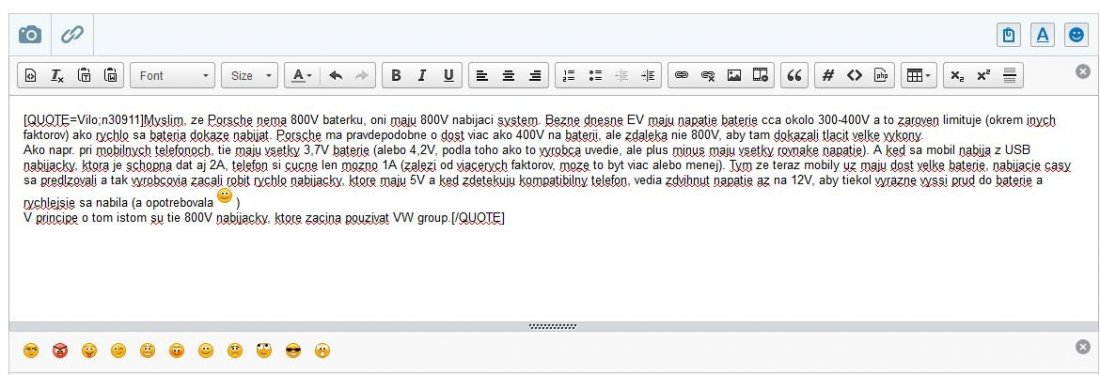The height and width of the screenshot is (375, 1100).
Task: Insert a numbered list
Action: tap(569, 76)
